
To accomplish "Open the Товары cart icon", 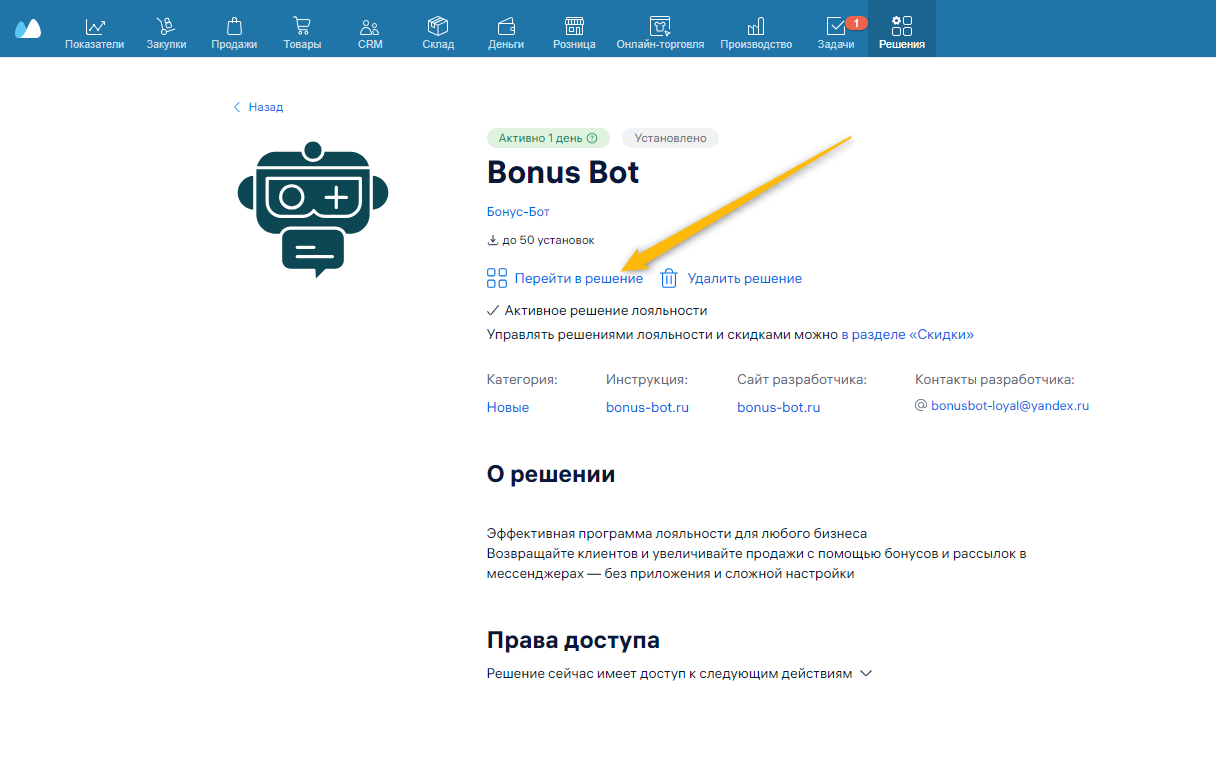I will tap(302, 26).
